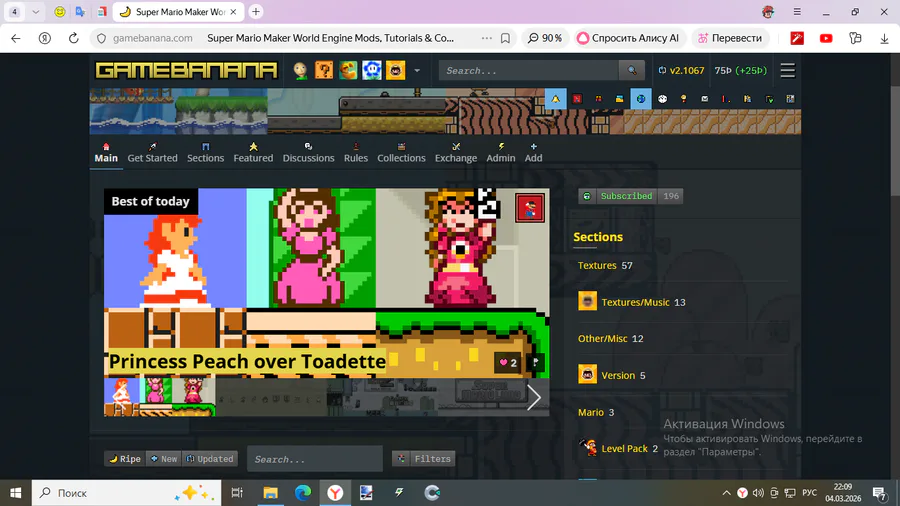Open the Featured tab
This screenshot has width=900, height=506.
(253, 153)
